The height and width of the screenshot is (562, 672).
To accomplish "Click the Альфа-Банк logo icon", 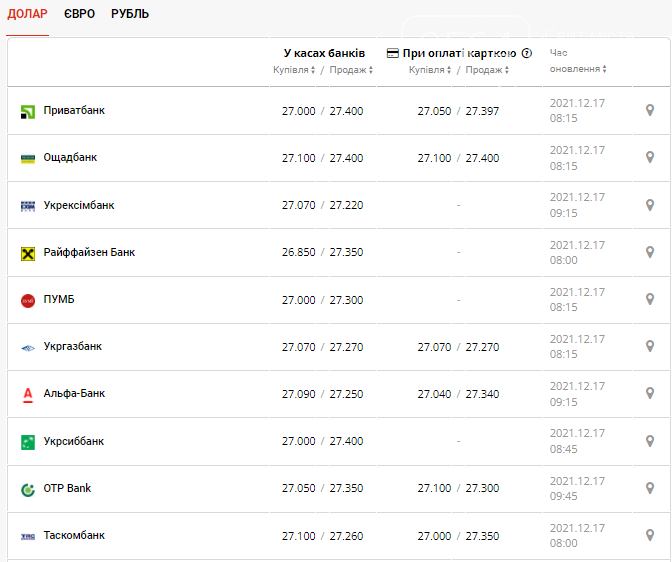I will coord(28,394).
